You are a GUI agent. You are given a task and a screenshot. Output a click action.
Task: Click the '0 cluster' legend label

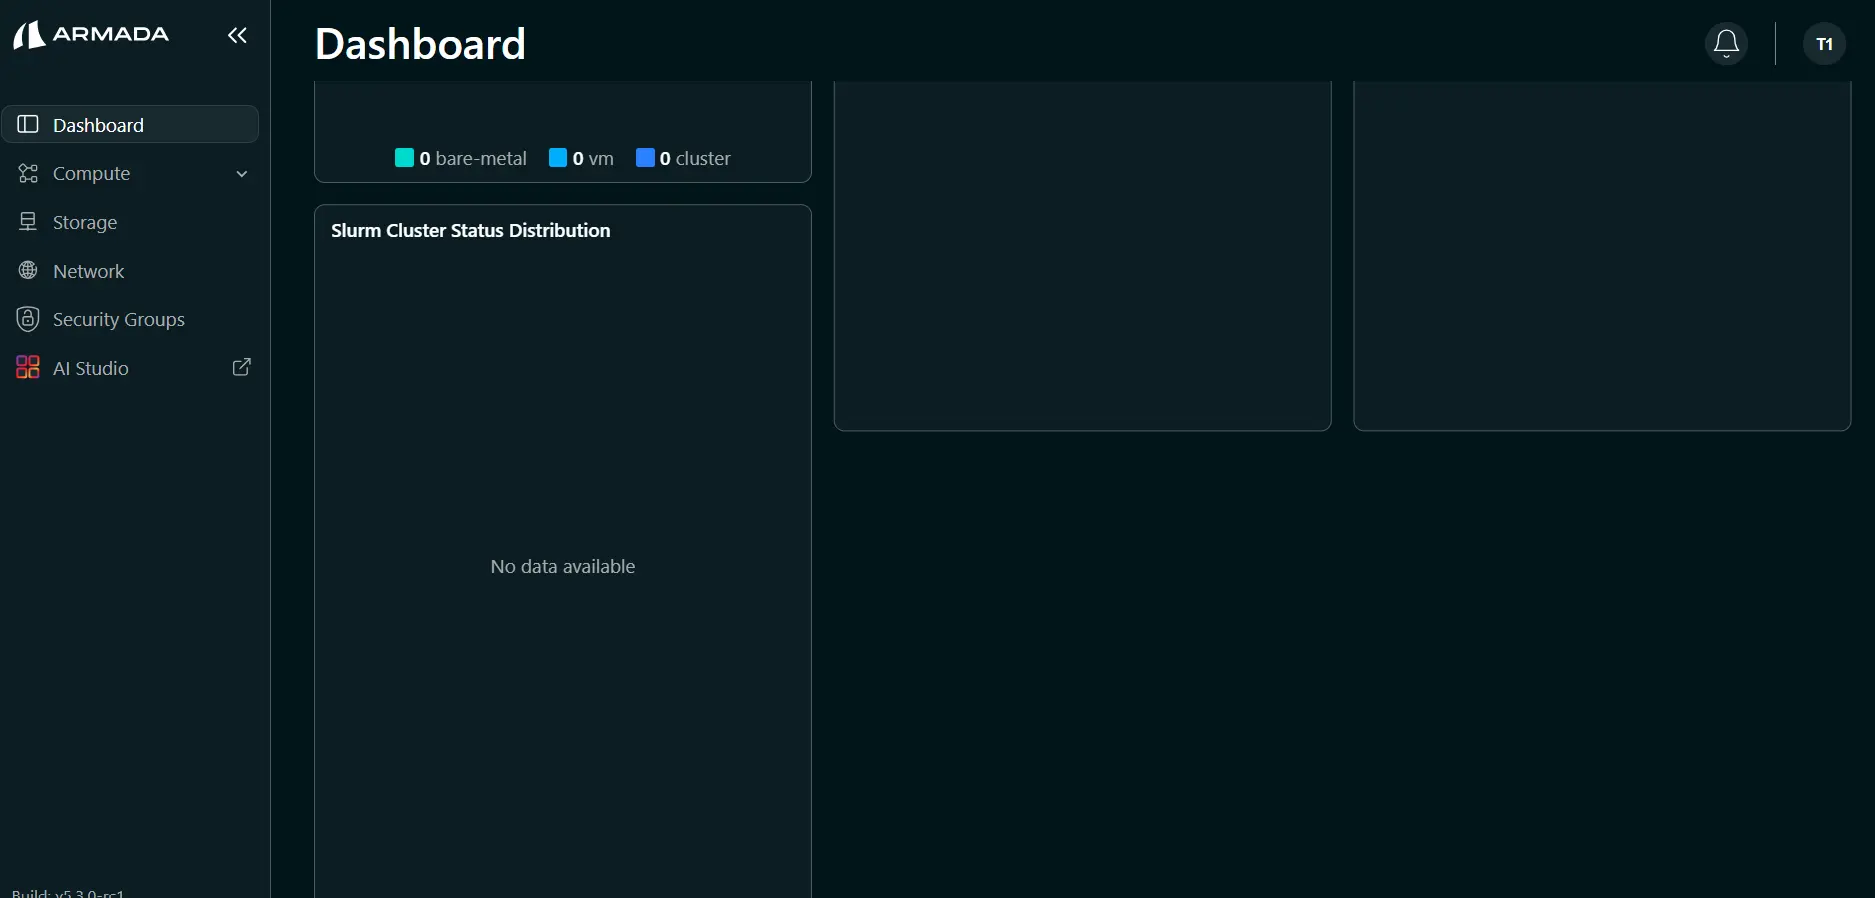tap(695, 158)
